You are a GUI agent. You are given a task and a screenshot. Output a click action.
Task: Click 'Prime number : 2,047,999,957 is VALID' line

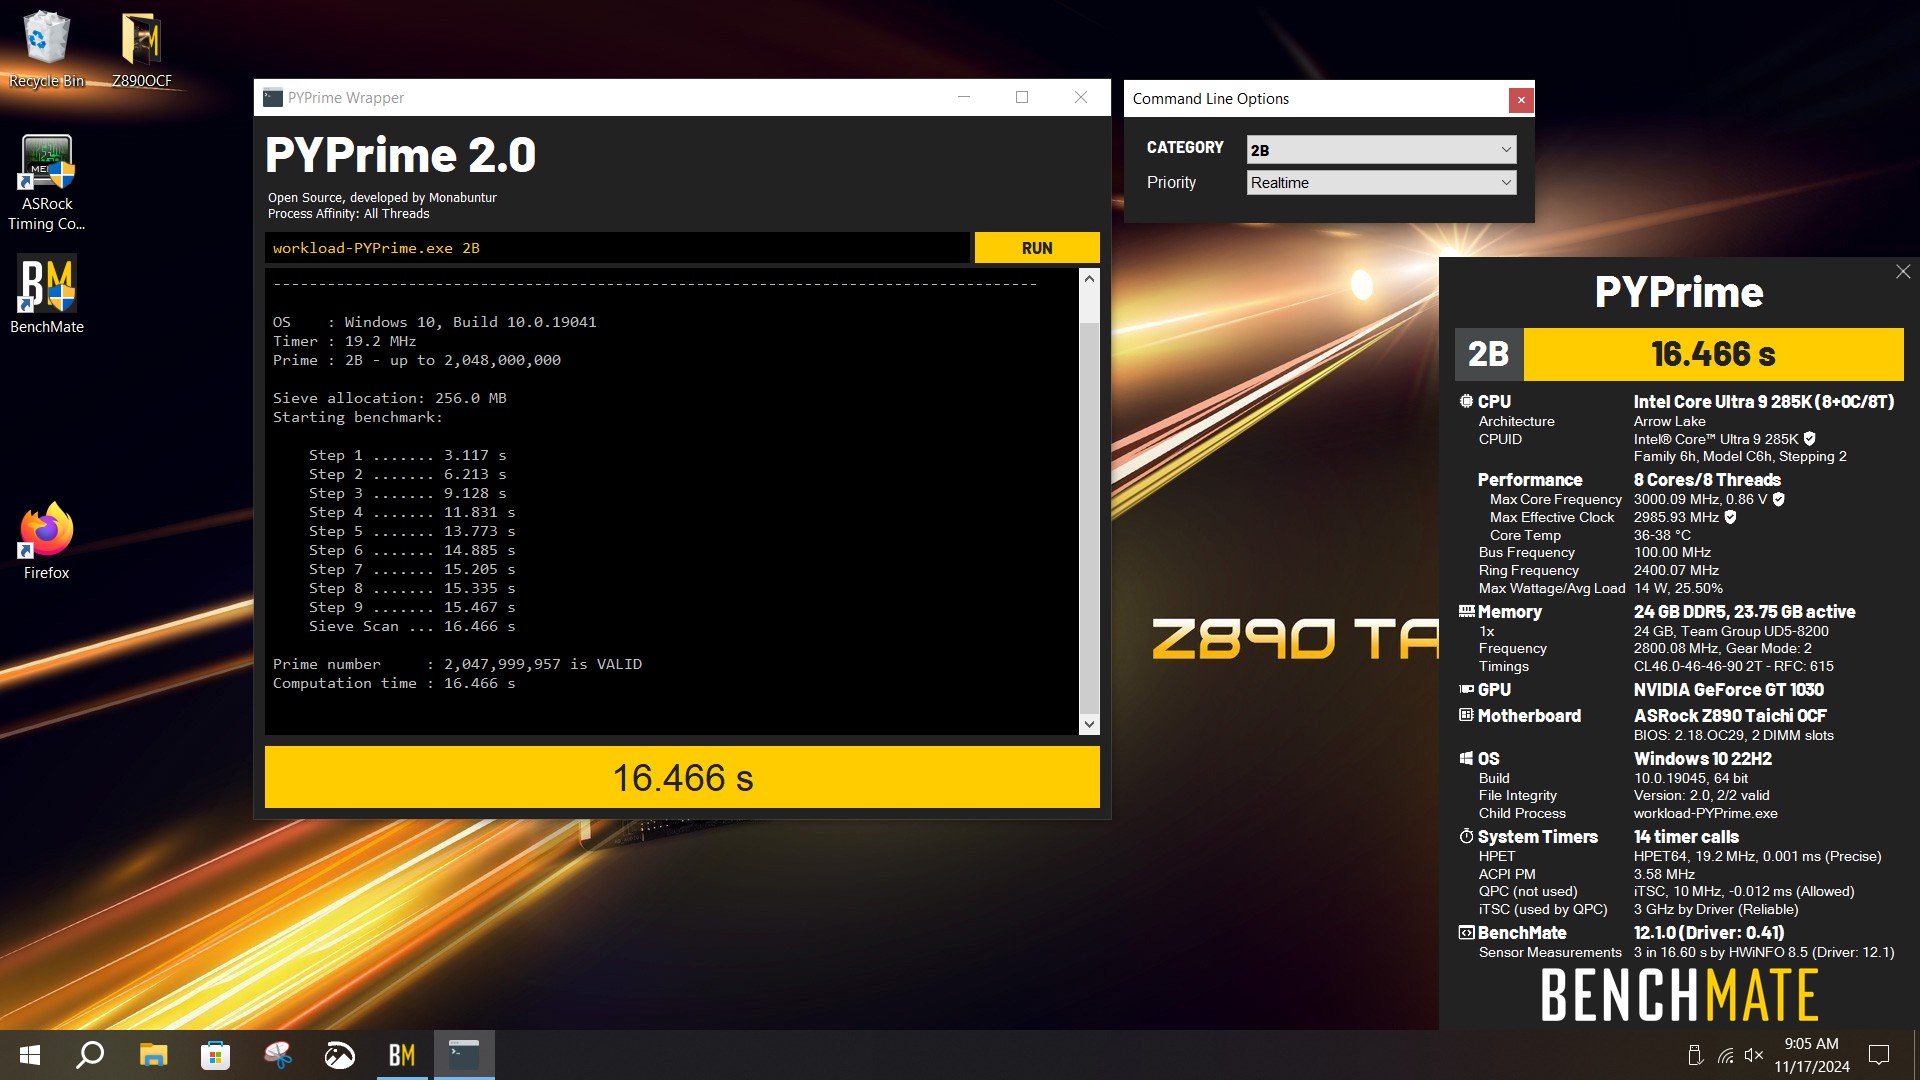pos(457,664)
